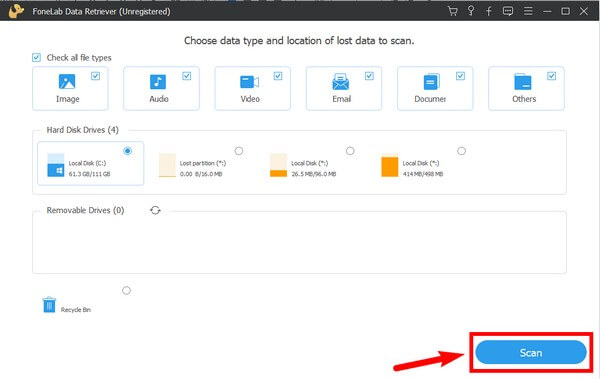Refresh the Removable Drives list

155,210
